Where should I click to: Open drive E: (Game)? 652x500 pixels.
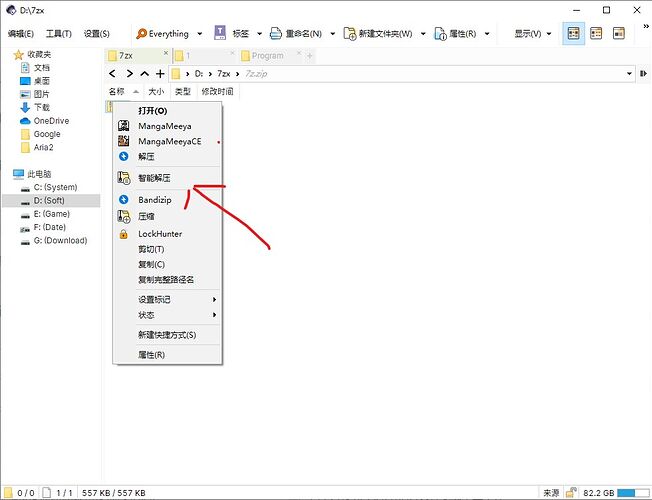[x=46, y=214]
